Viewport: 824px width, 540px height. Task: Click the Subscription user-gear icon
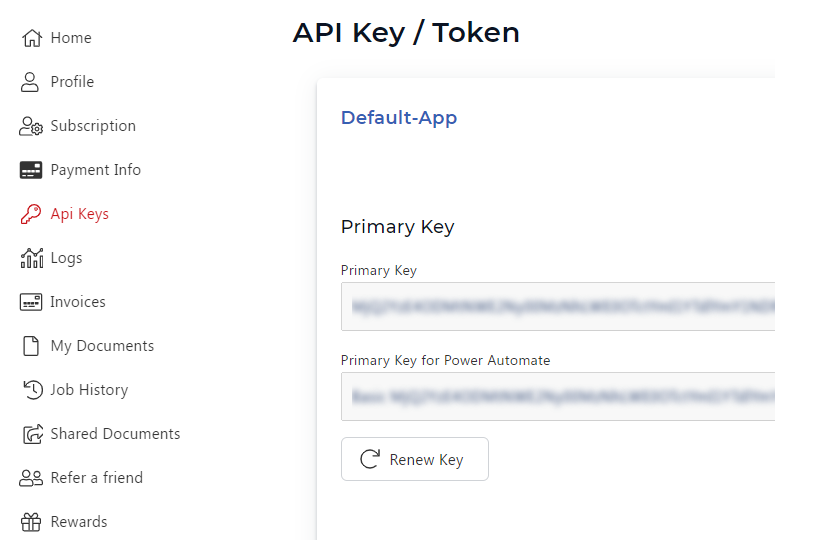click(31, 126)
